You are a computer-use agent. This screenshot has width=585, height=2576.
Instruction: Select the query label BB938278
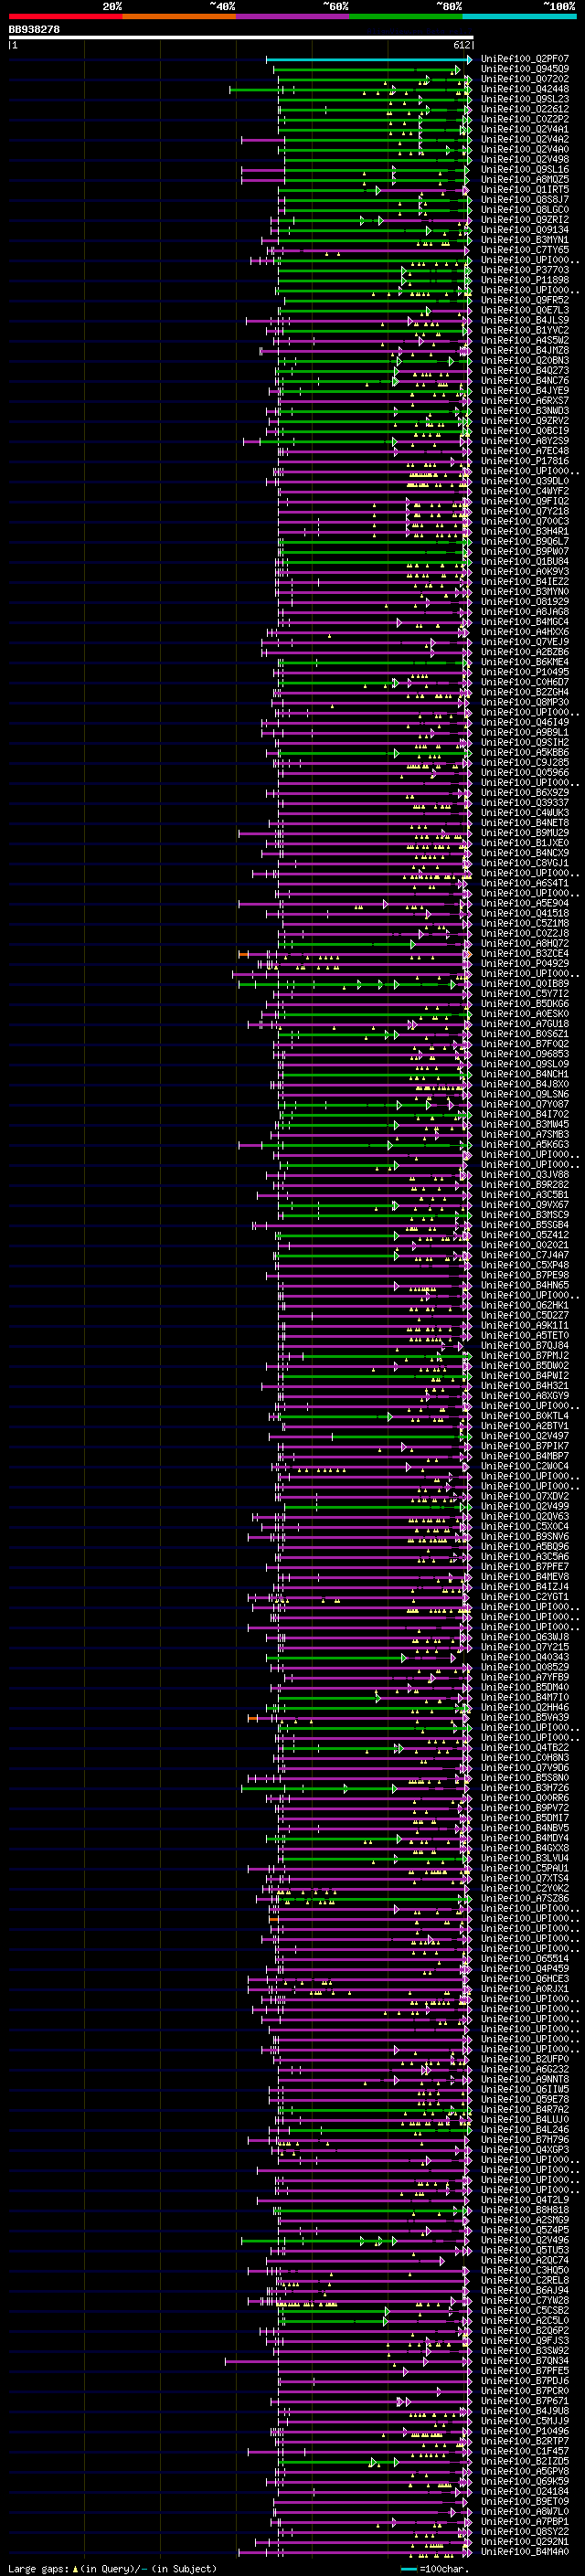(34, 30)
